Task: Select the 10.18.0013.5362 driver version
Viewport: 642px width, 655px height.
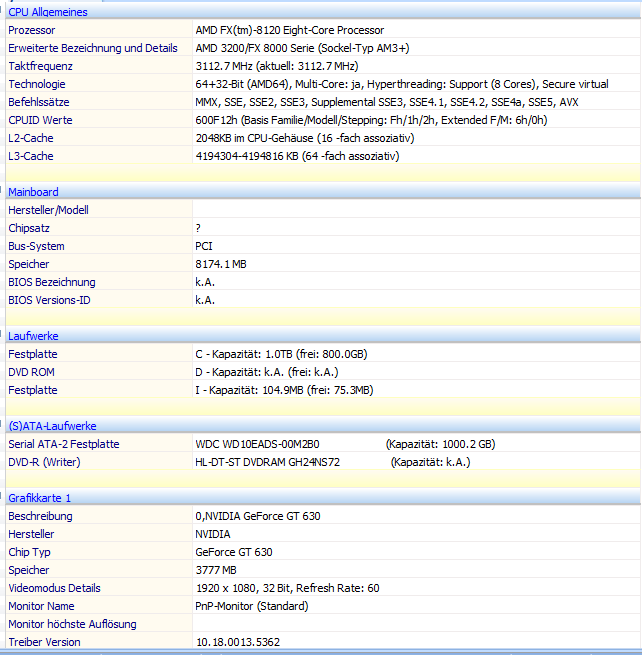Action: coord(238,642)
